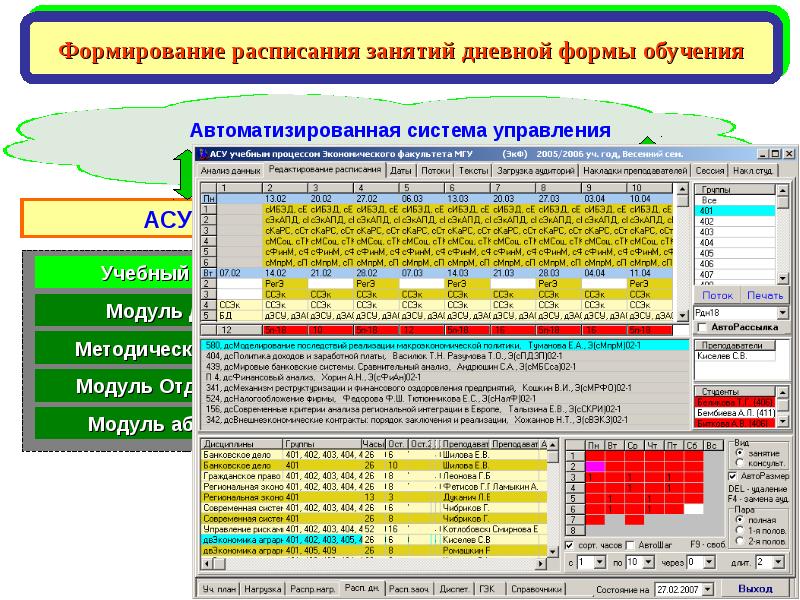Go to the Сессия tab
800x600 pixels.
[709, 171]
